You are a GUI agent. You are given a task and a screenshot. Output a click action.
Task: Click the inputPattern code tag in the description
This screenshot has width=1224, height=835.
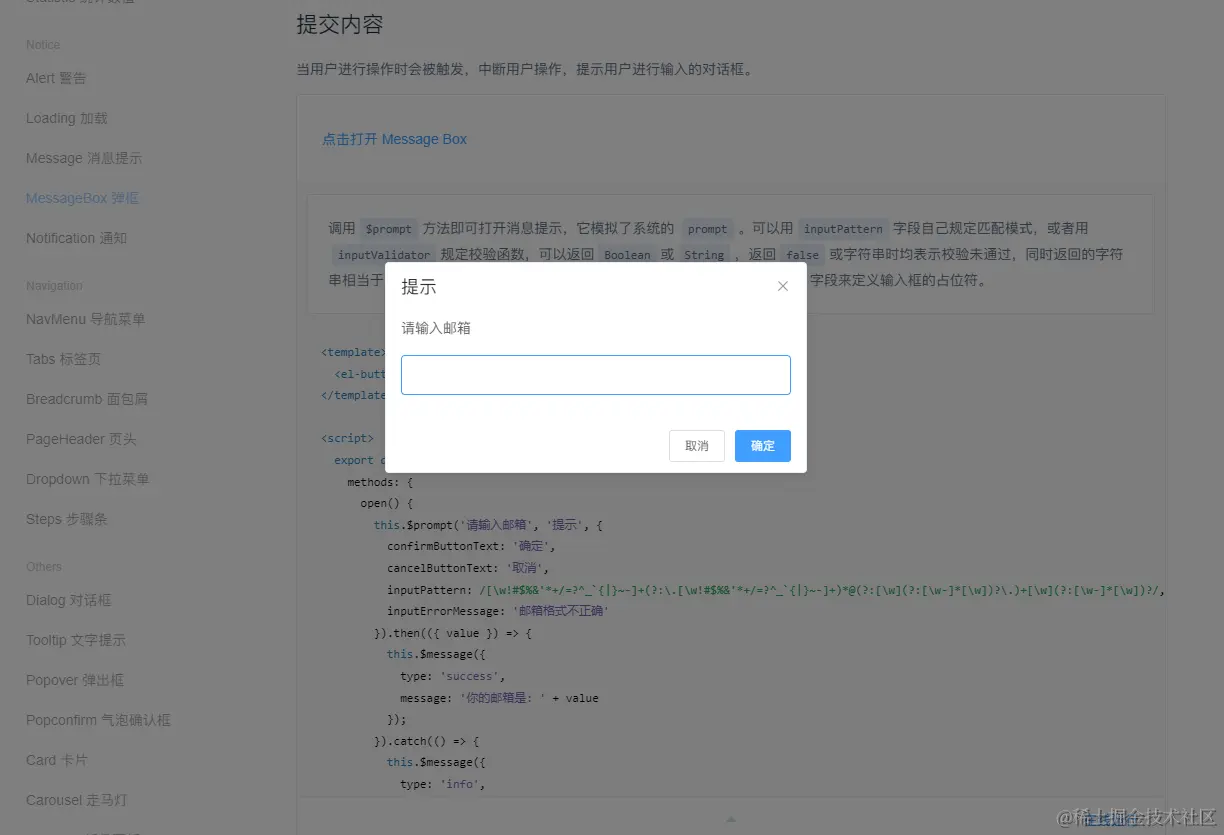tap(843, 229)
